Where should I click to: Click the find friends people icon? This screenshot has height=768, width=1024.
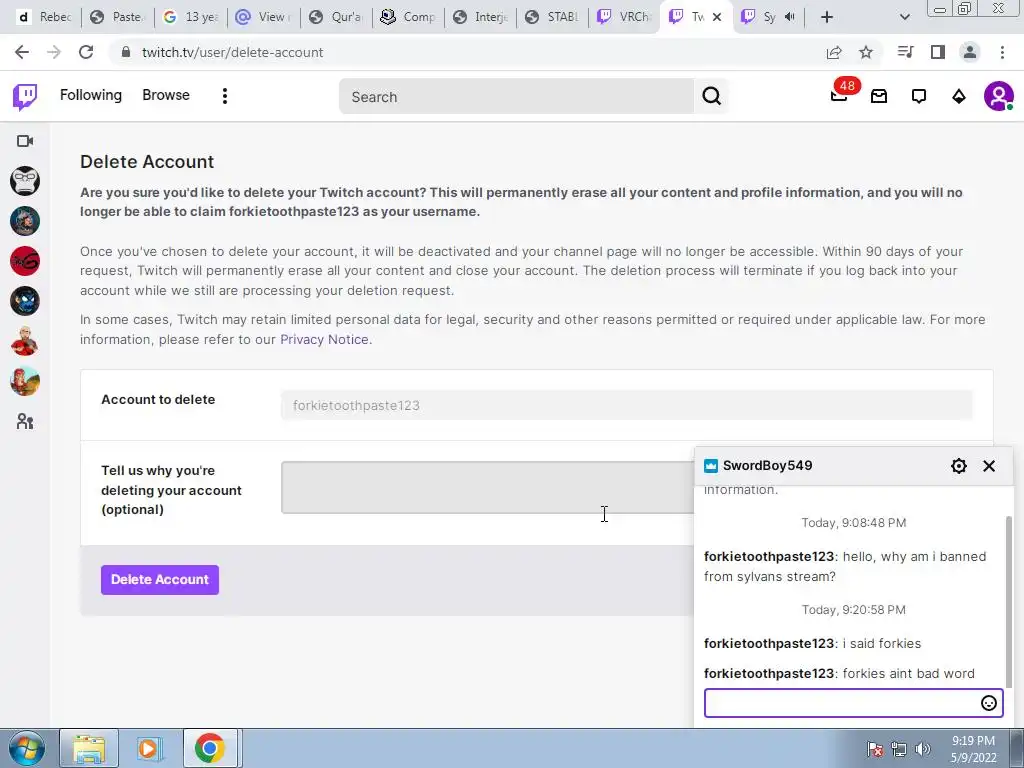[x=25, y=421]
